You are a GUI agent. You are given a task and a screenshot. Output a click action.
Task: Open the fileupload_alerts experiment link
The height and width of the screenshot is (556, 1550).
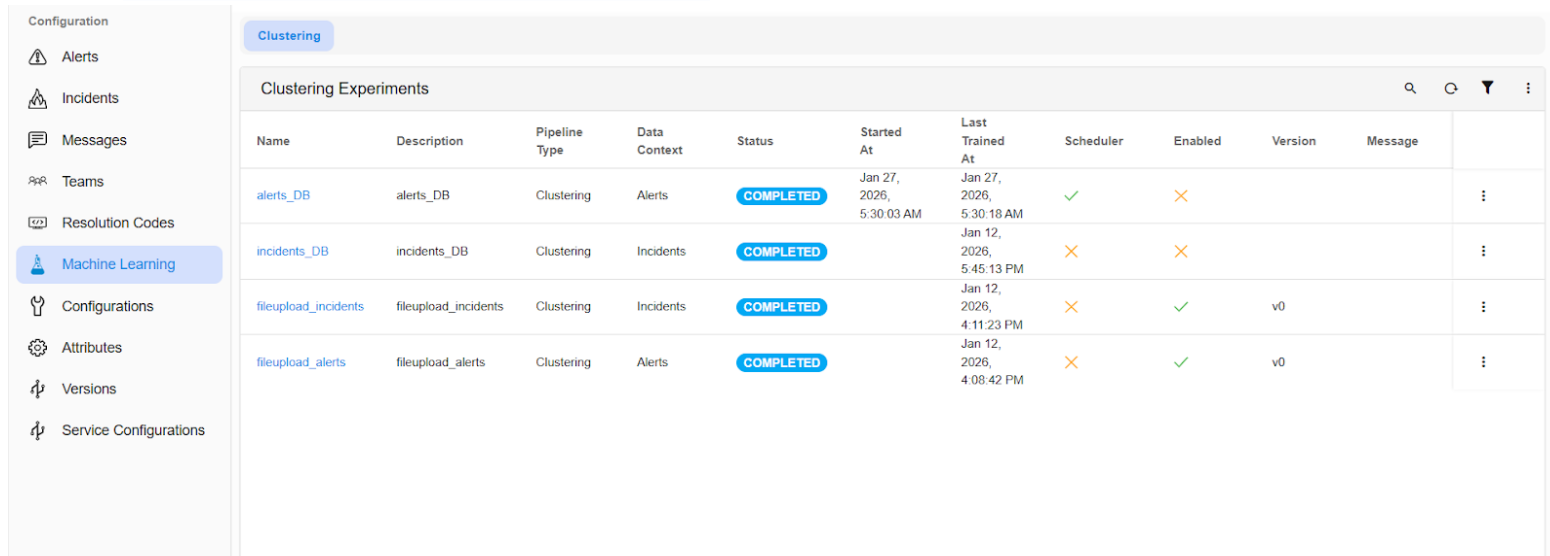301,362
